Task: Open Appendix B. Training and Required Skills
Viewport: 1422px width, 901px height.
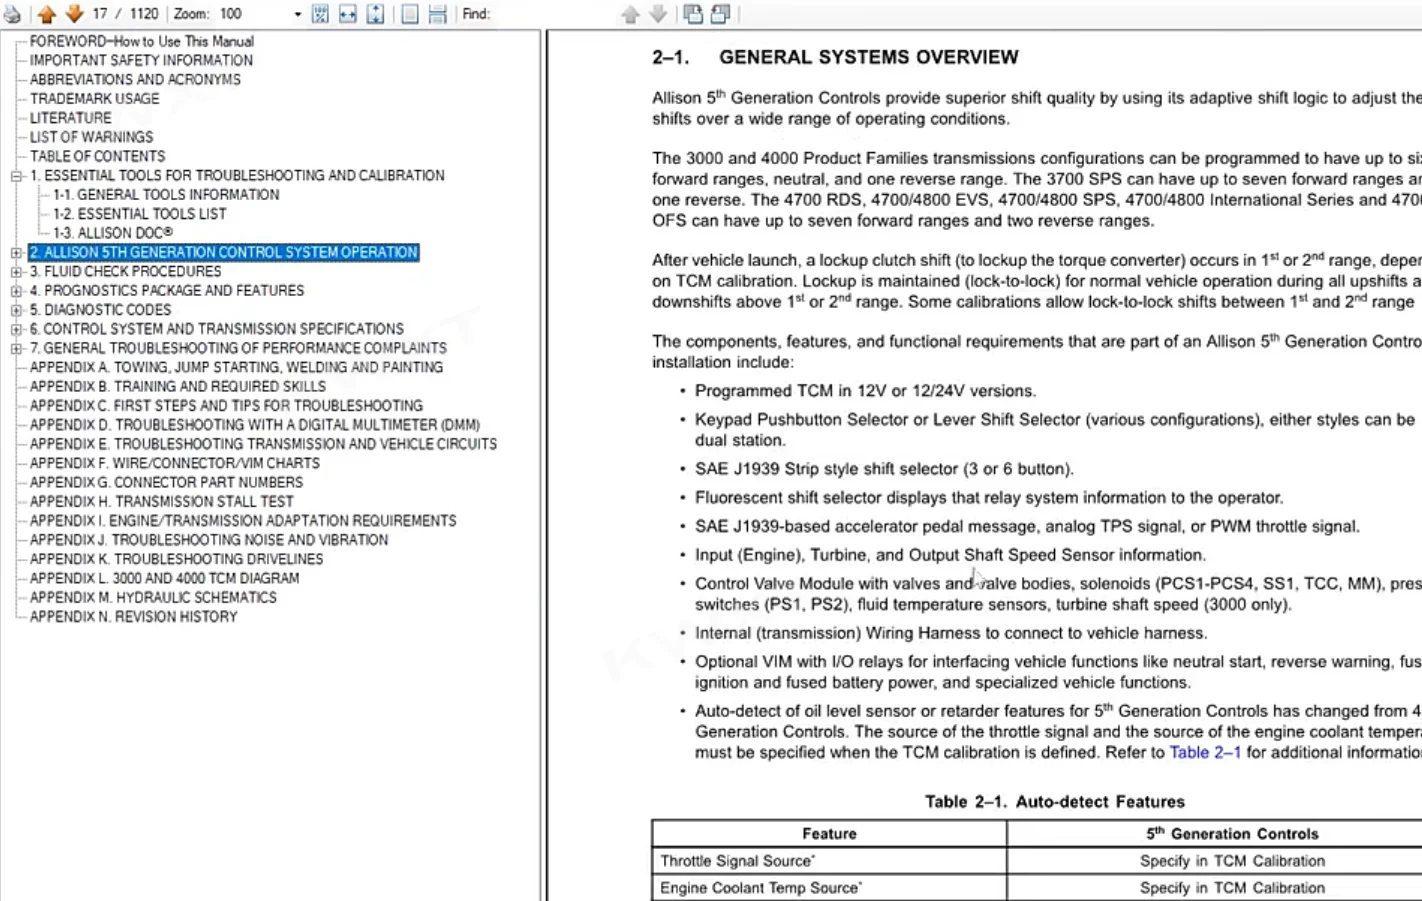Action: point(177,386)
